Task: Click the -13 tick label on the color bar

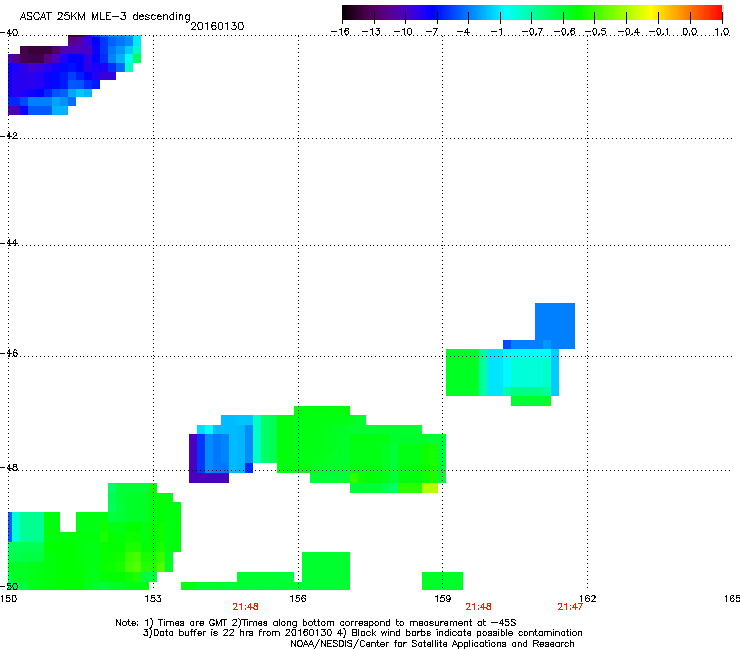Action: (x=372, y=32)
